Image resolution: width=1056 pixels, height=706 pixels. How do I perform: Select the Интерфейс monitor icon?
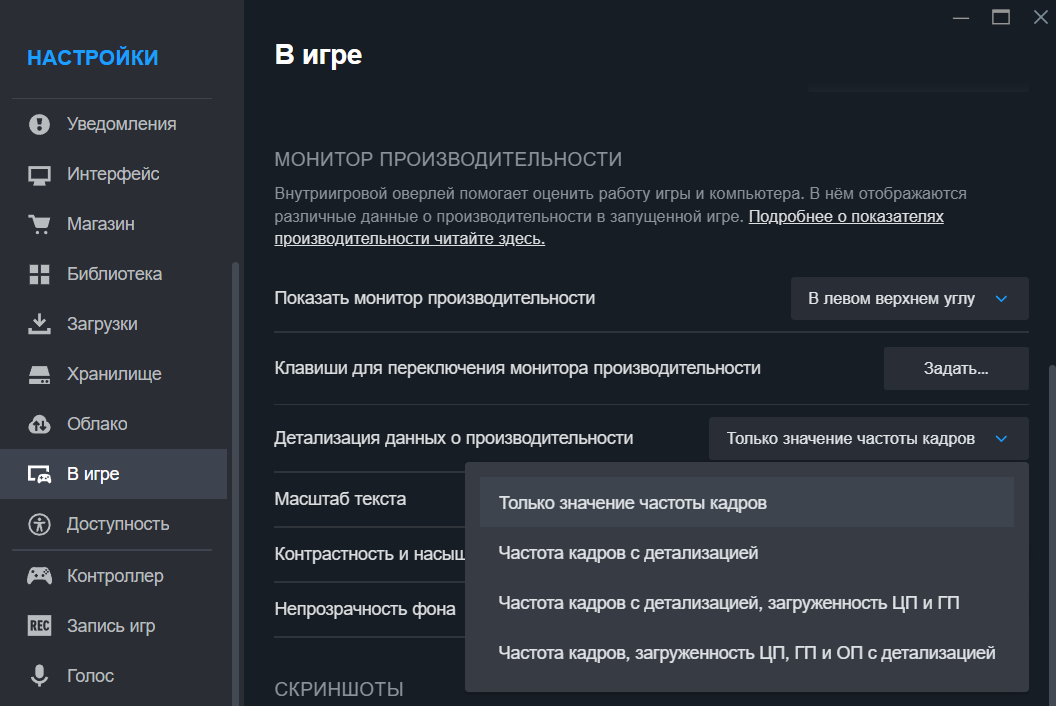[40, 174]
